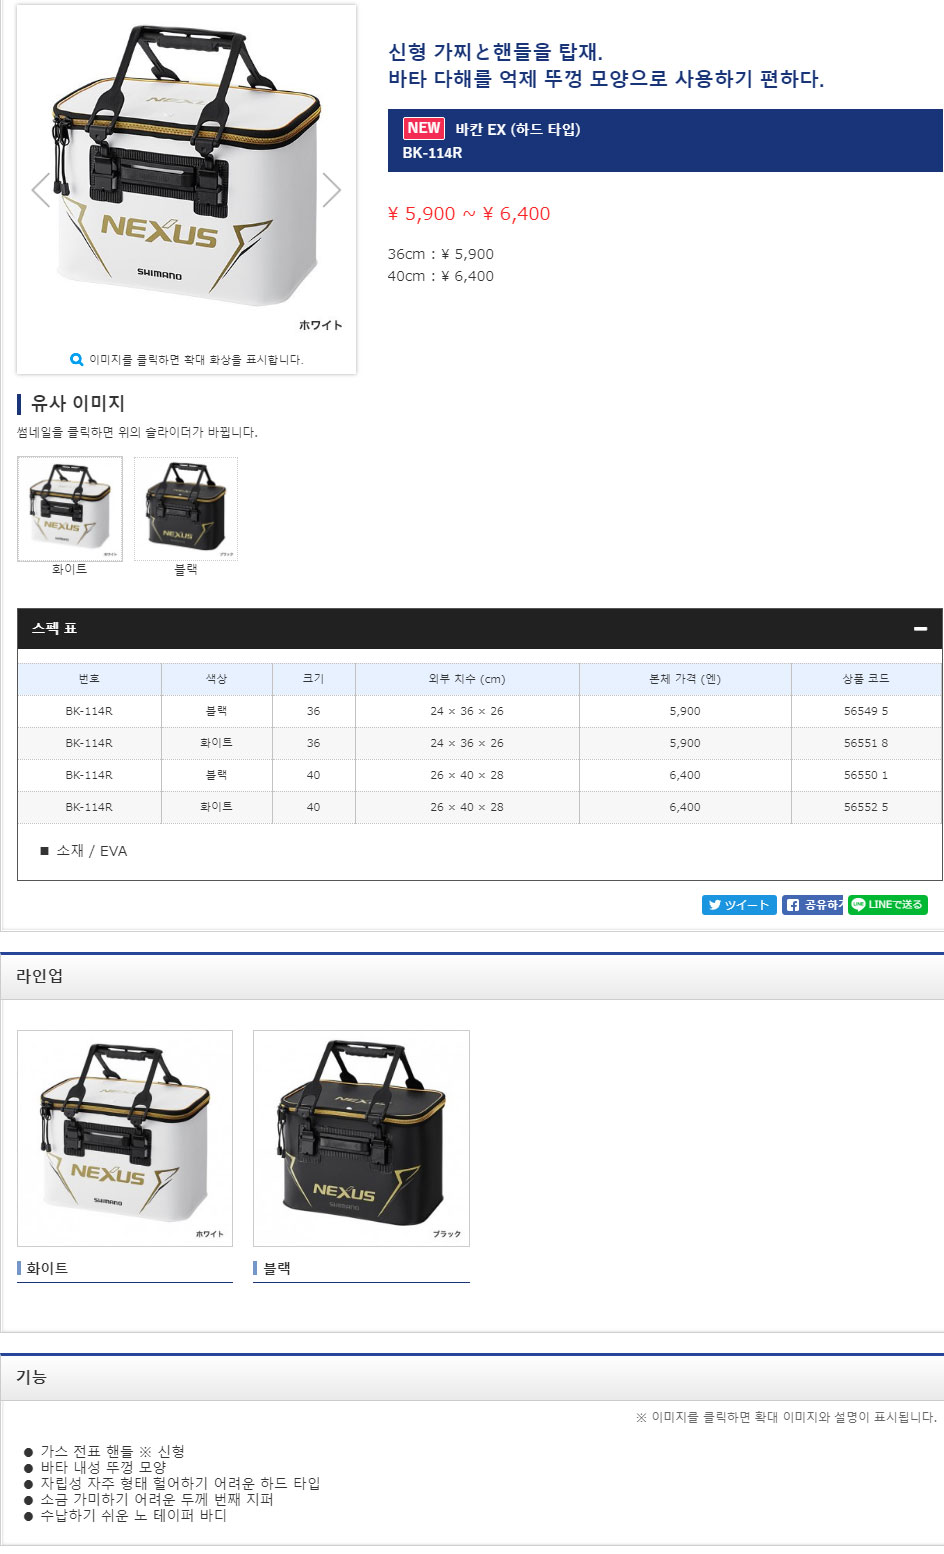944x1554 pixels.
Task: Click the 노 테이퍼 바디 feature item
Action: tap(125, 1515)
